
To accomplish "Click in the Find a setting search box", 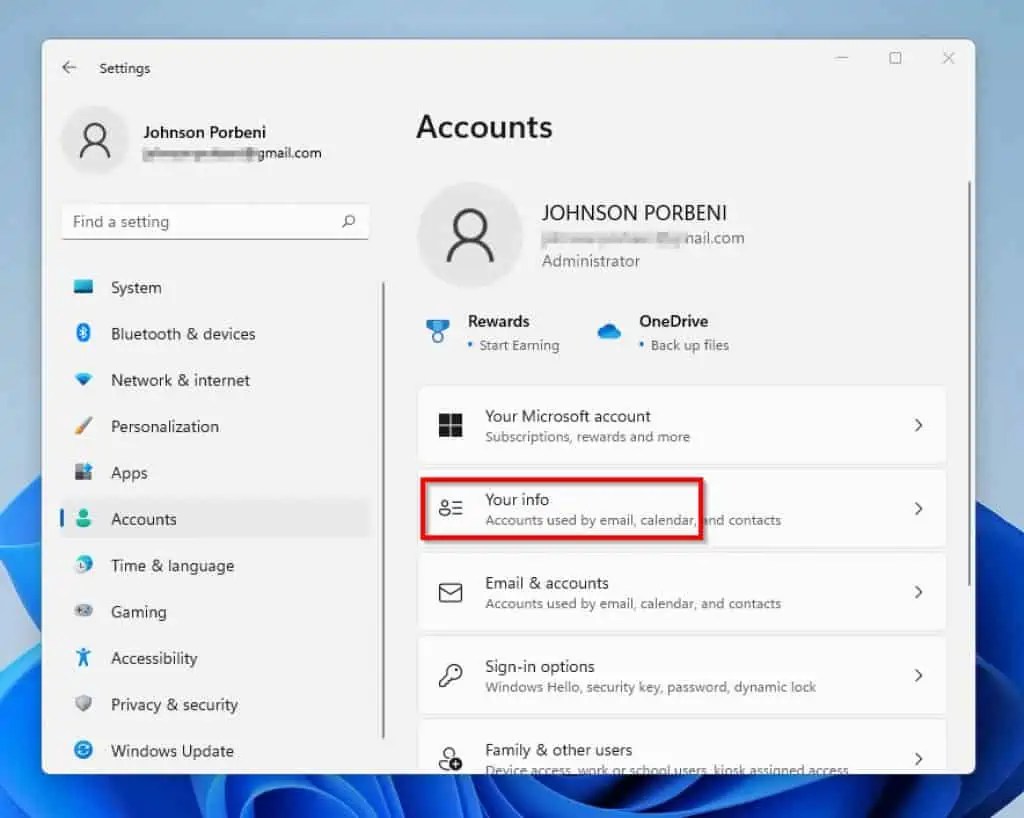I will click(200, 221).
